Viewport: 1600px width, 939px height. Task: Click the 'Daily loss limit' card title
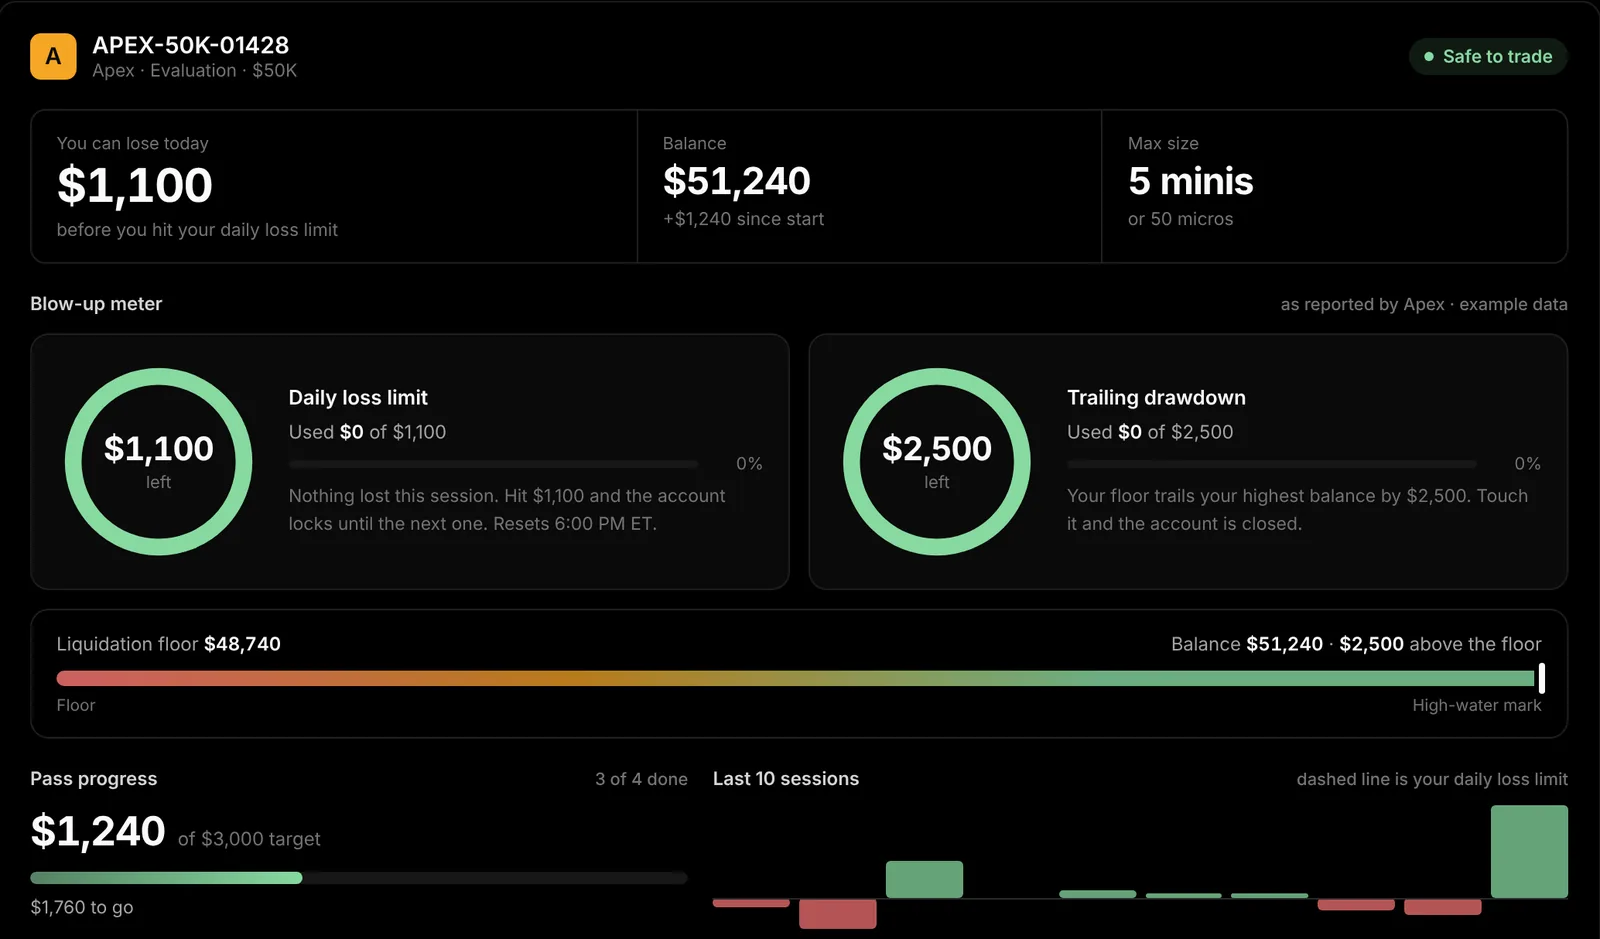tap(358, 398)
